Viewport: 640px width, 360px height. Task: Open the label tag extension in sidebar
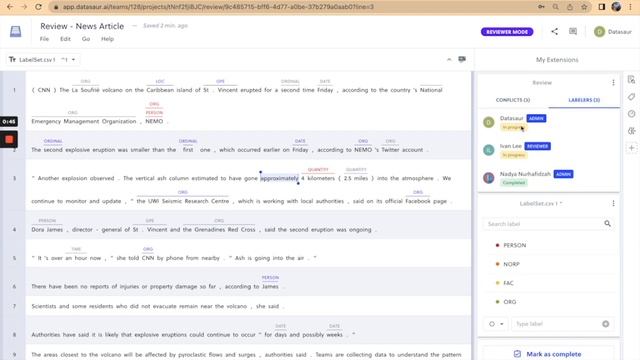click(x=631, y=97)
